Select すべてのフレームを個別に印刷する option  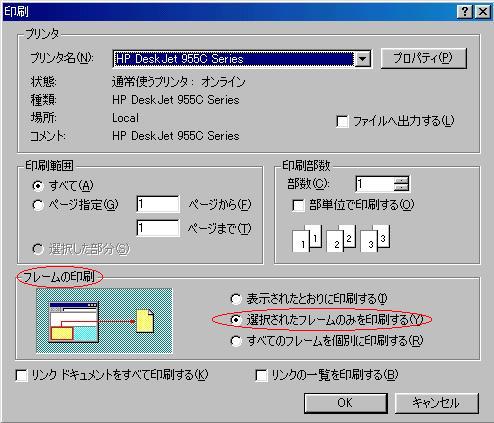[236, 341]
